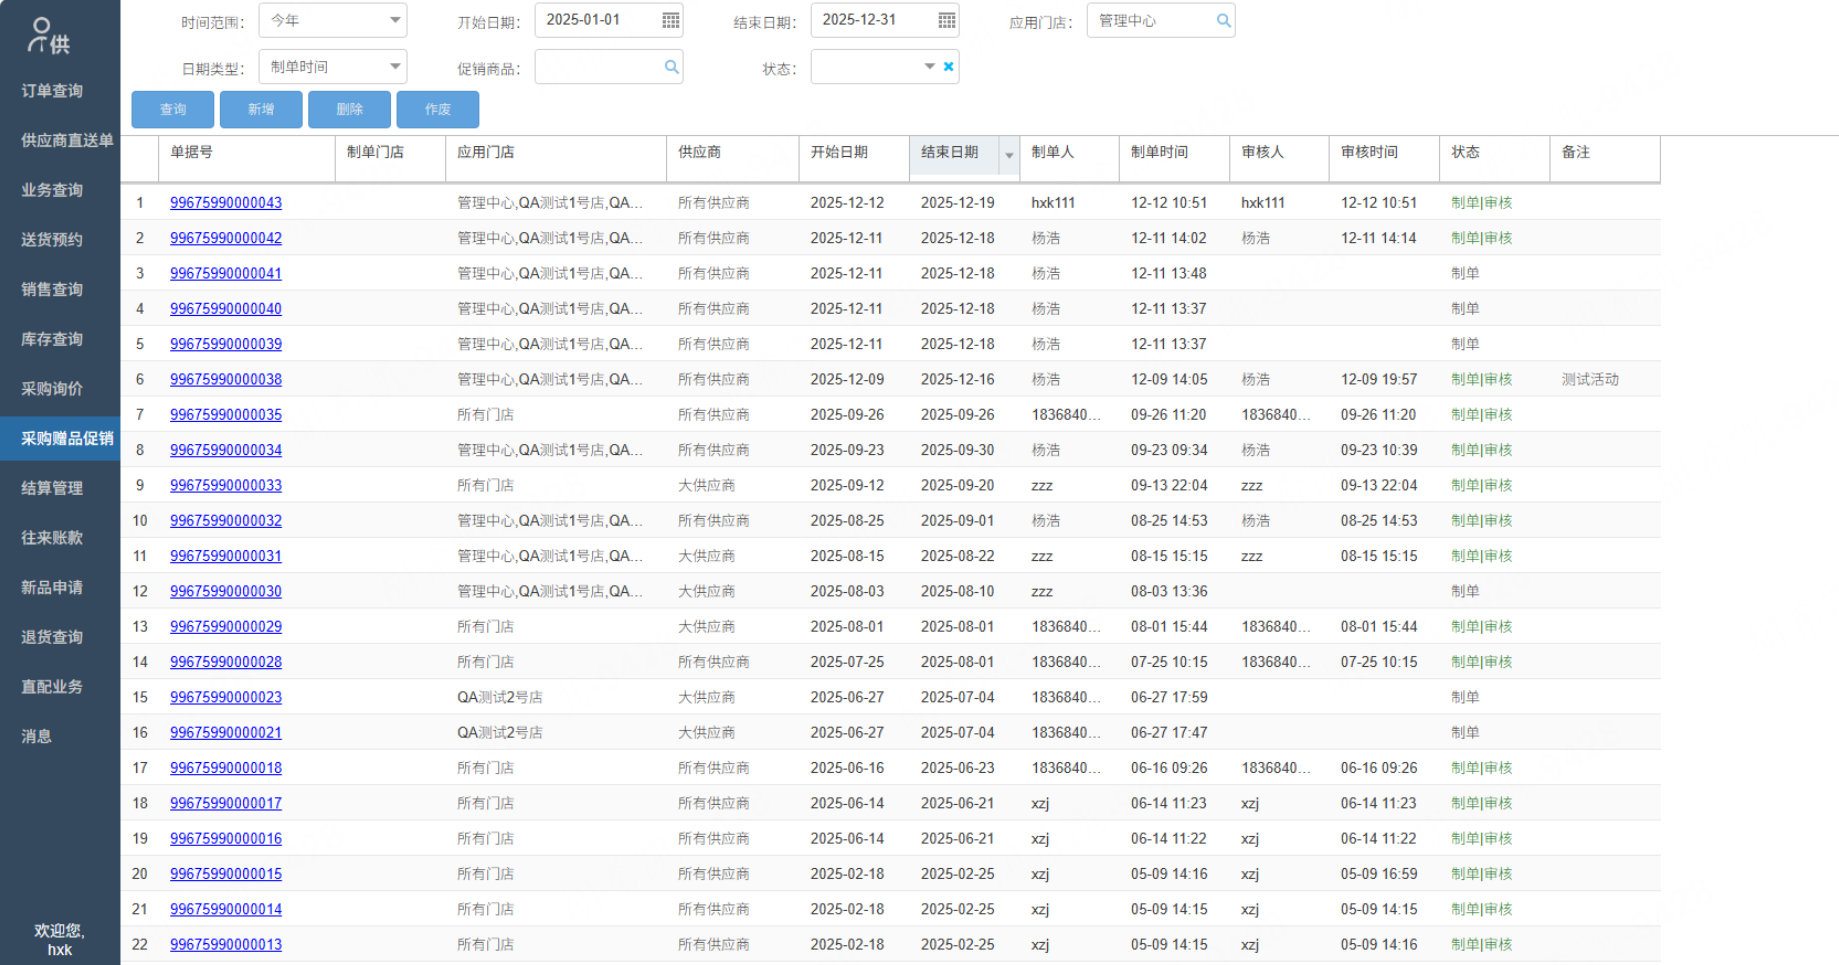
Task: Open the 结束日期 column header menu arrow
Action: pyautogui.click(x=1009, y=155)
